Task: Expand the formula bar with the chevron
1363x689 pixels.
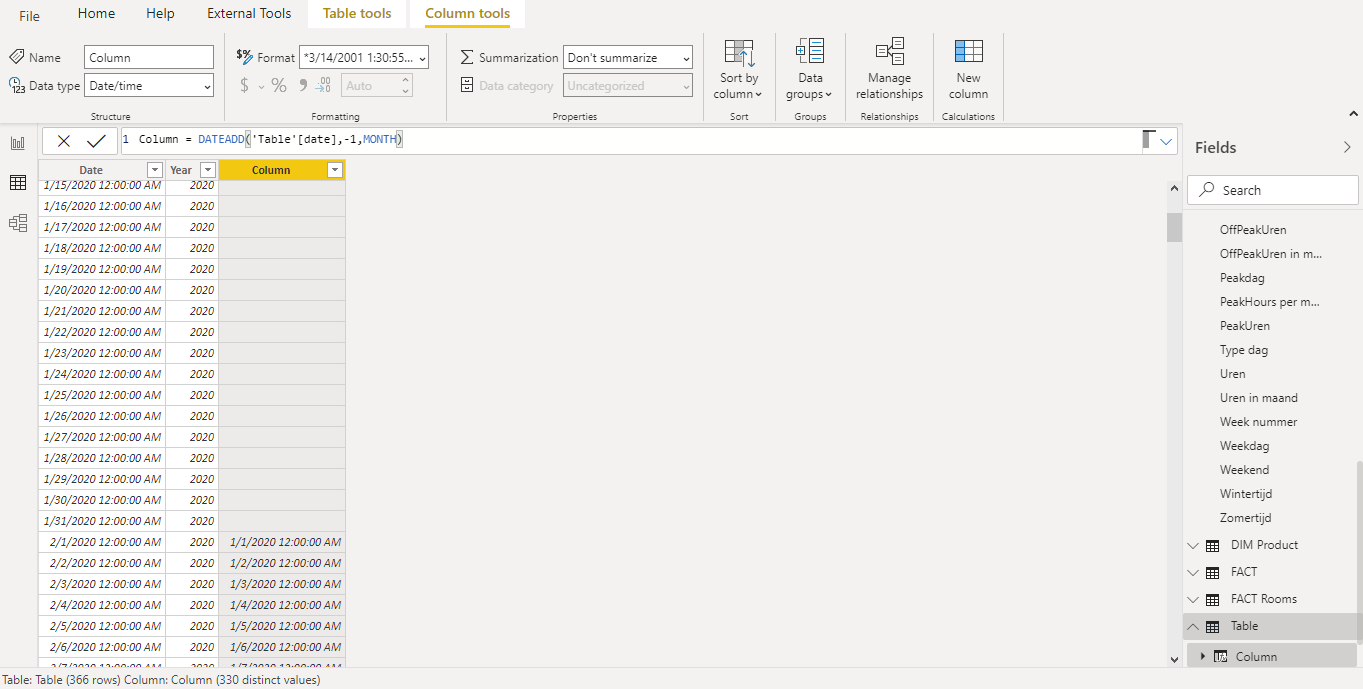Action: tap(1166, 142)
